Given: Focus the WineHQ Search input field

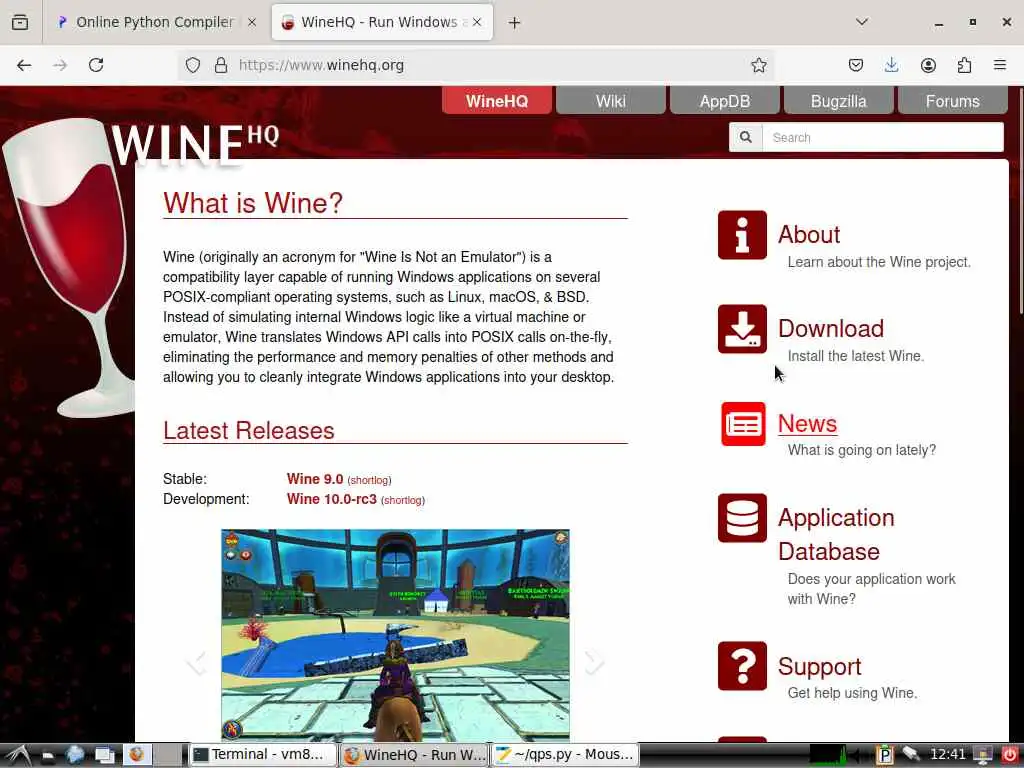Looking at the screenshot, I should click(882, 137).
